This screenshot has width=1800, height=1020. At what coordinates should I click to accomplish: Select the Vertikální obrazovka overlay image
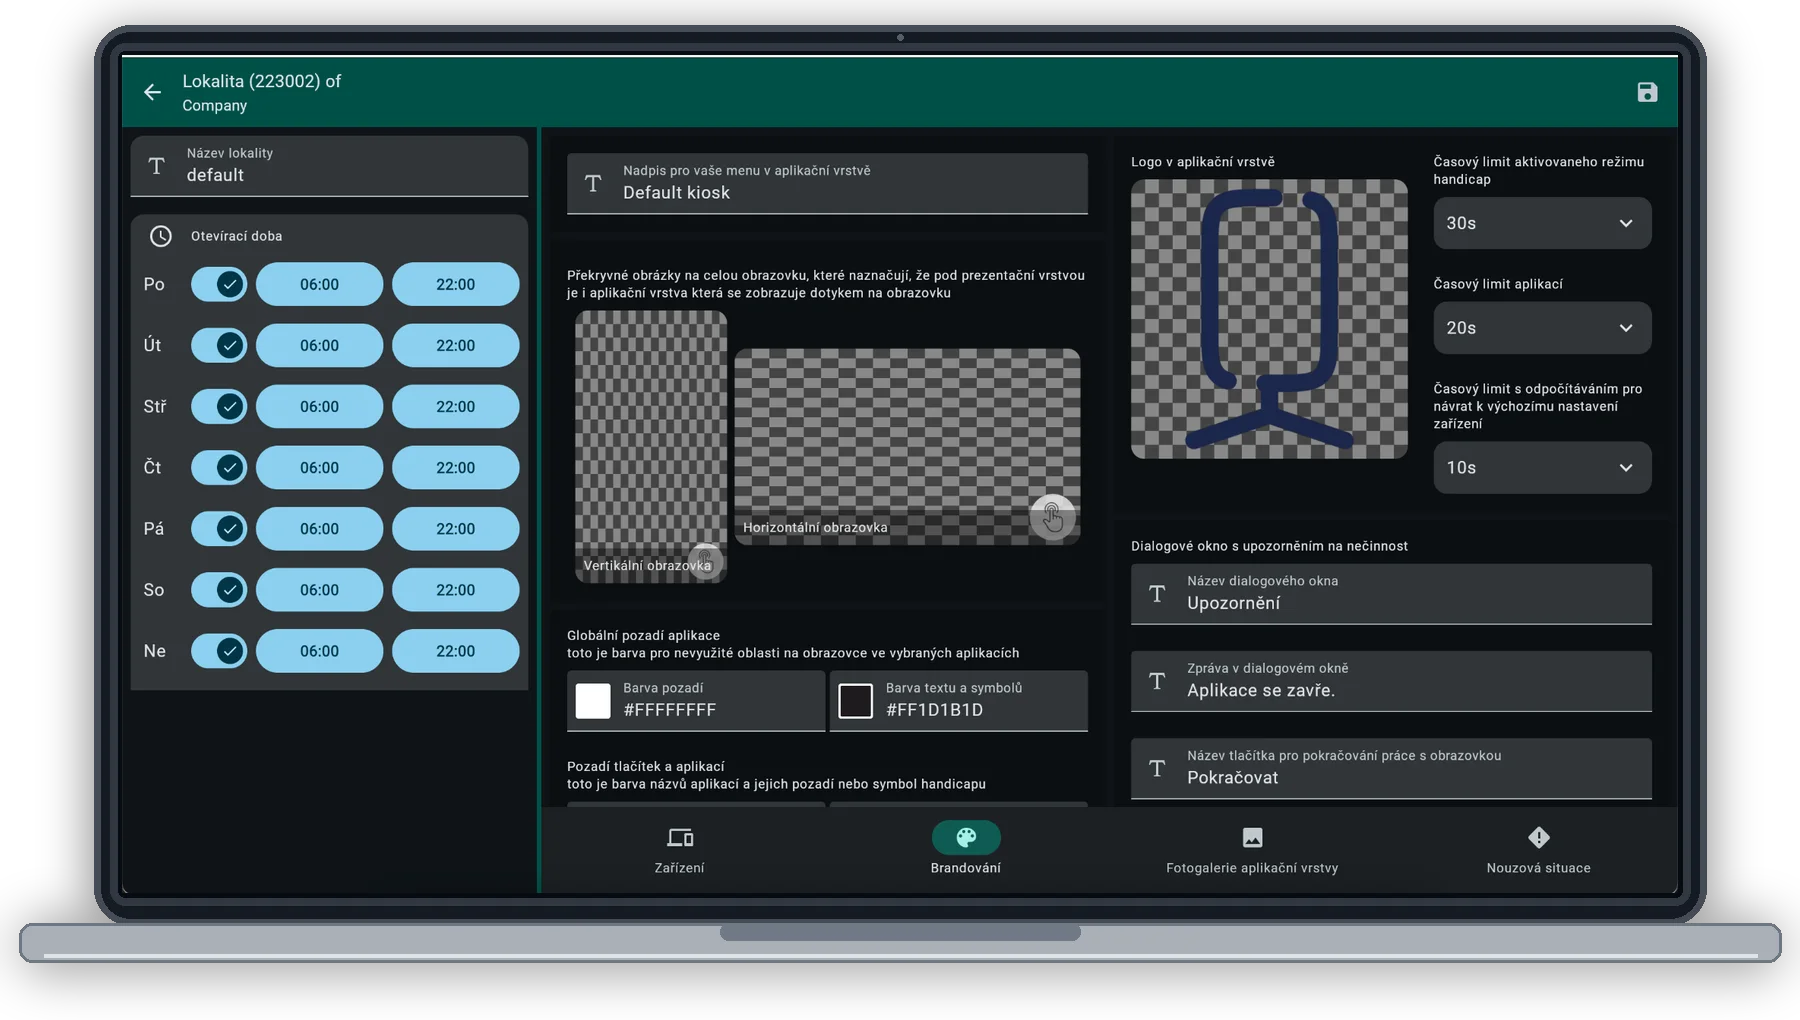point(651,446)
